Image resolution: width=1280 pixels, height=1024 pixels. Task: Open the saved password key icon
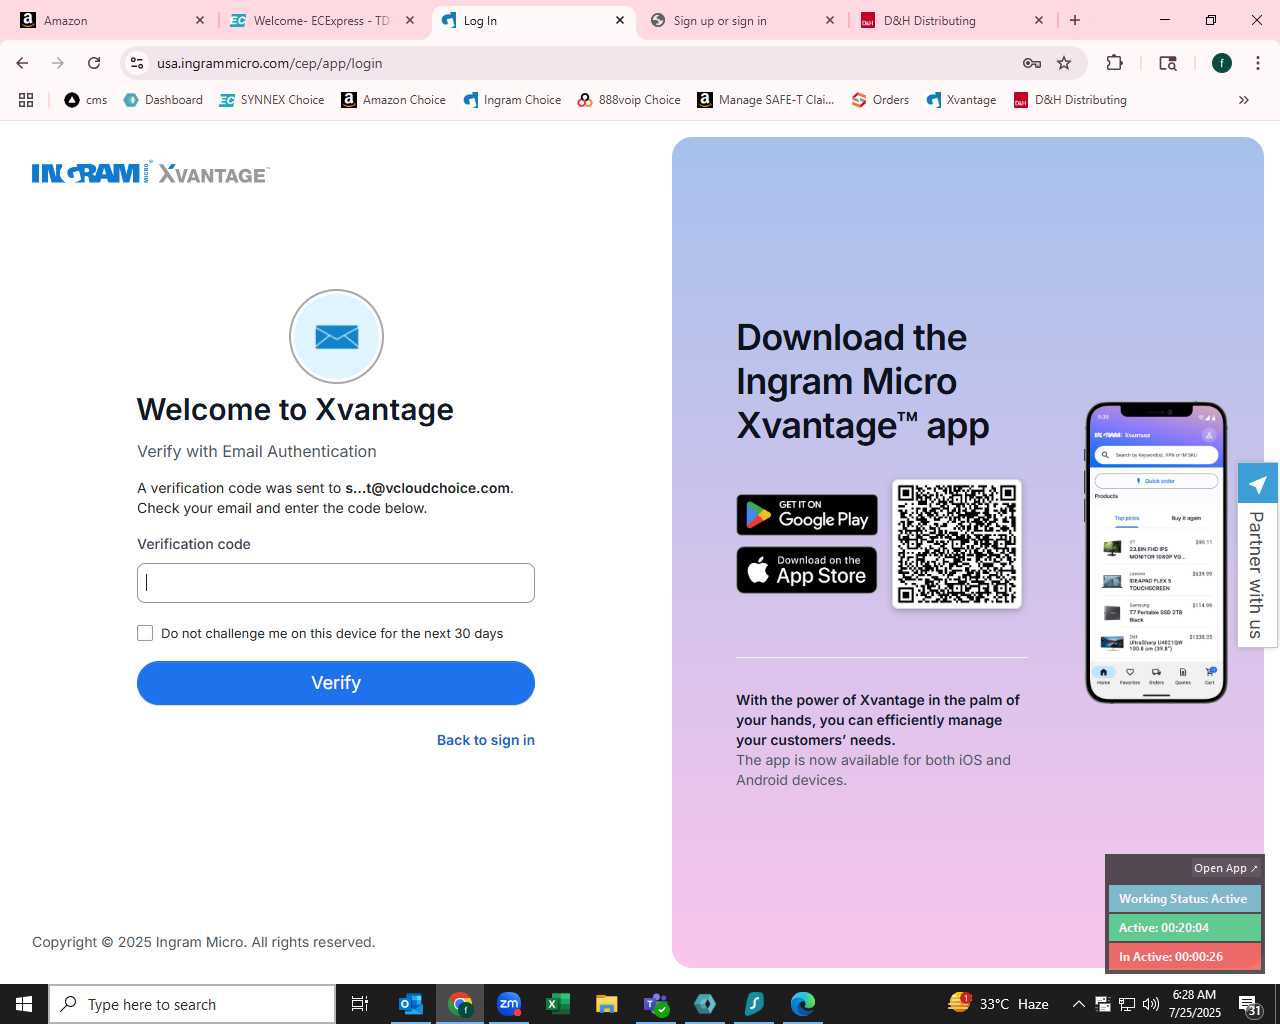[x=1032, y=63]
